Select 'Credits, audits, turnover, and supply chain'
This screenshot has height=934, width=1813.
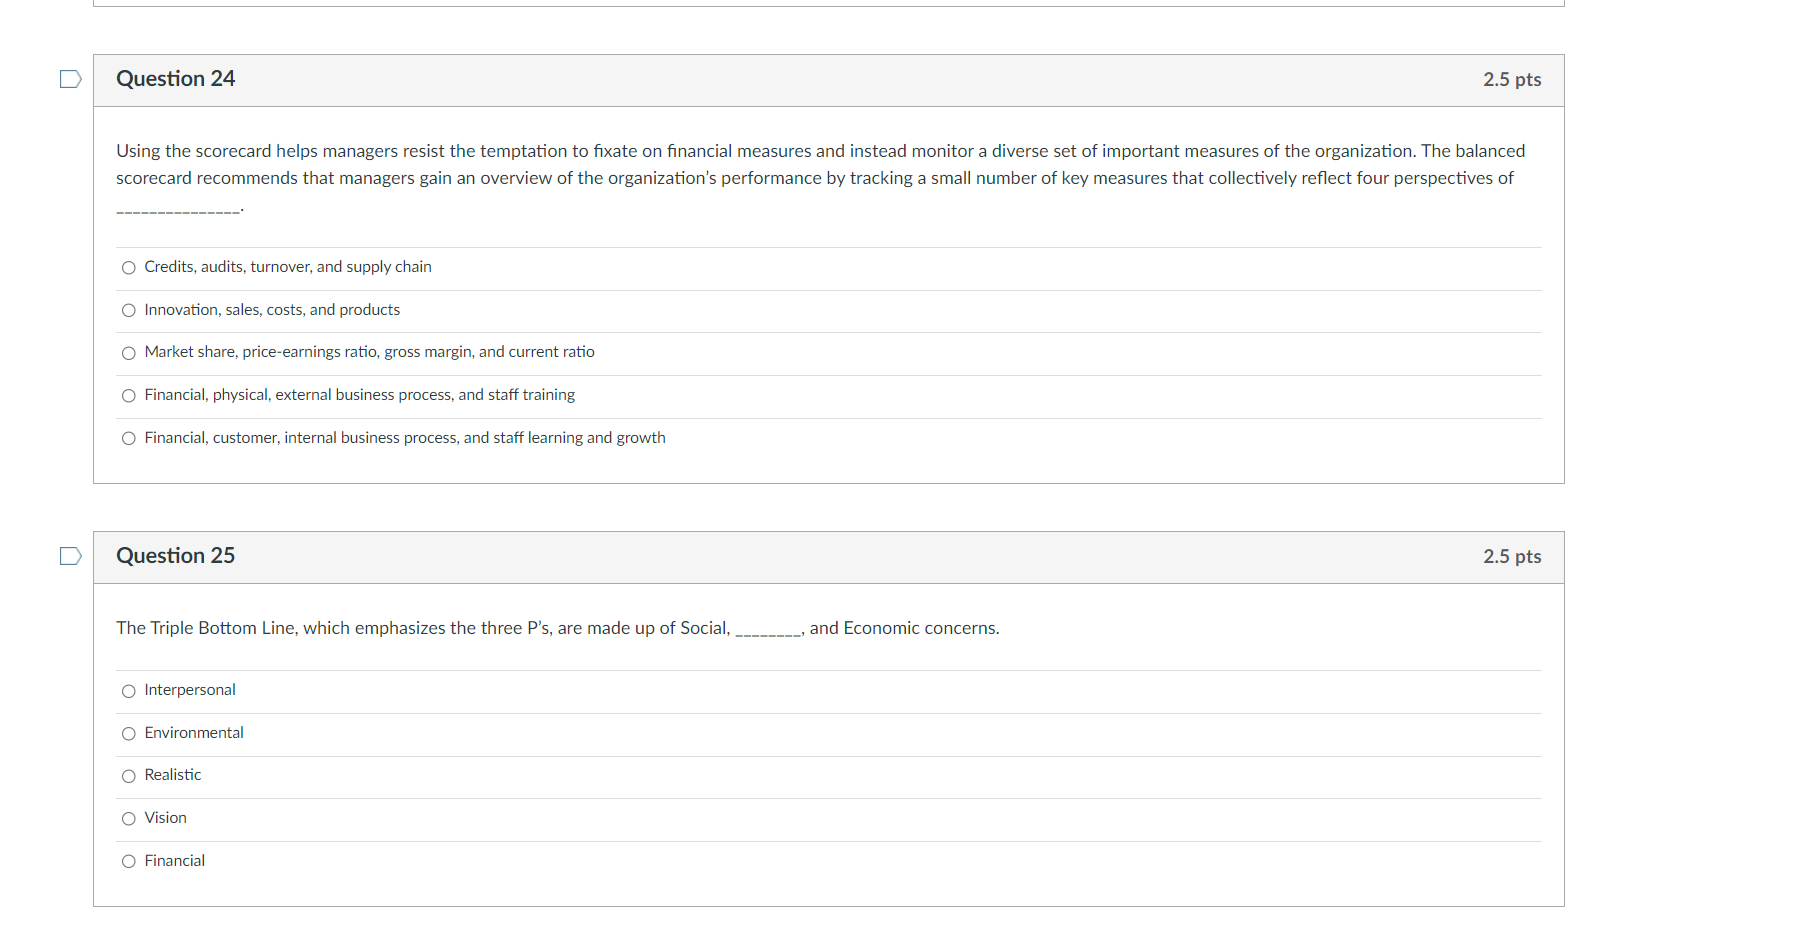pos(128,267)
